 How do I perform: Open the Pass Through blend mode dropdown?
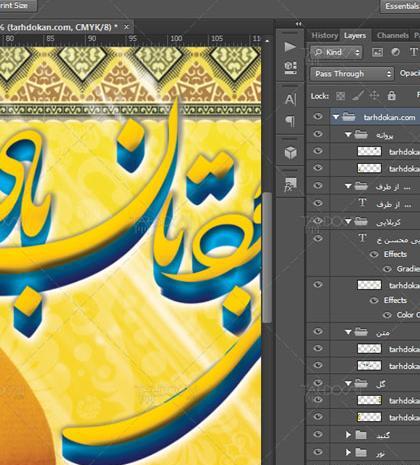point(352,74)
